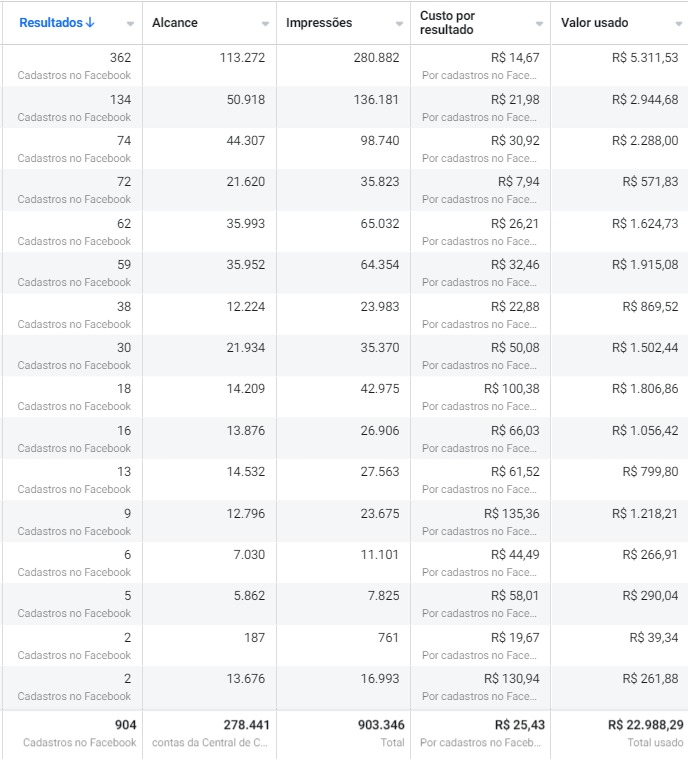The width and height of the screenshot is (688, 759).
Task: Open the Valor usado column dropdown arrow
Action: click(x=679, y=24)
